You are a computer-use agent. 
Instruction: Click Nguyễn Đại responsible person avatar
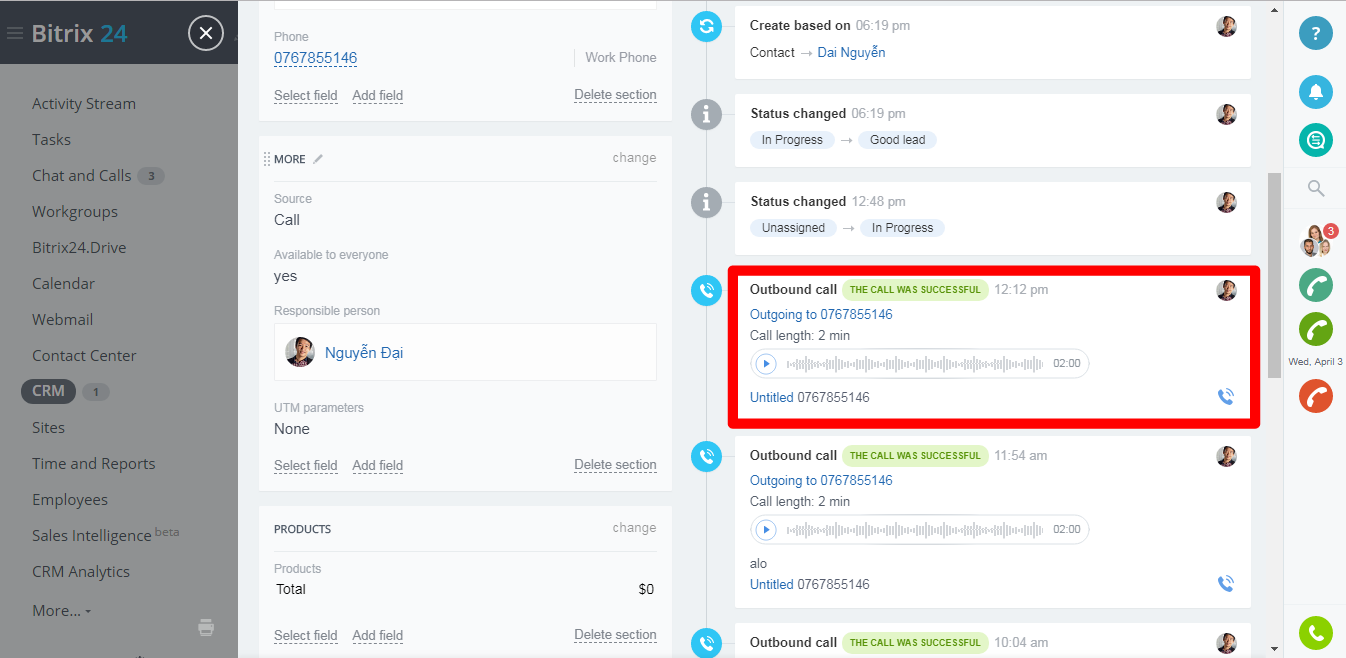tap(300, 352)
